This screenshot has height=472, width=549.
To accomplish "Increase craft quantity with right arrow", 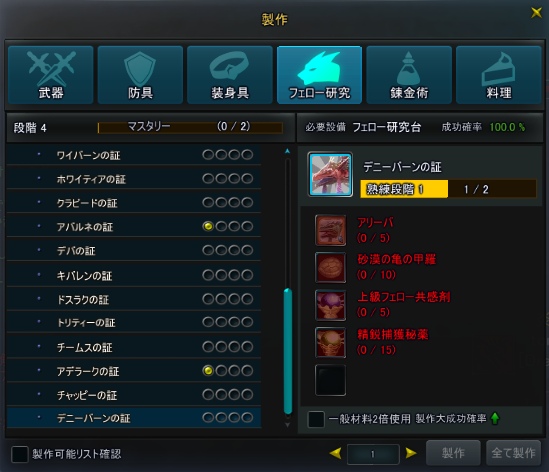I will pos(411,453).
